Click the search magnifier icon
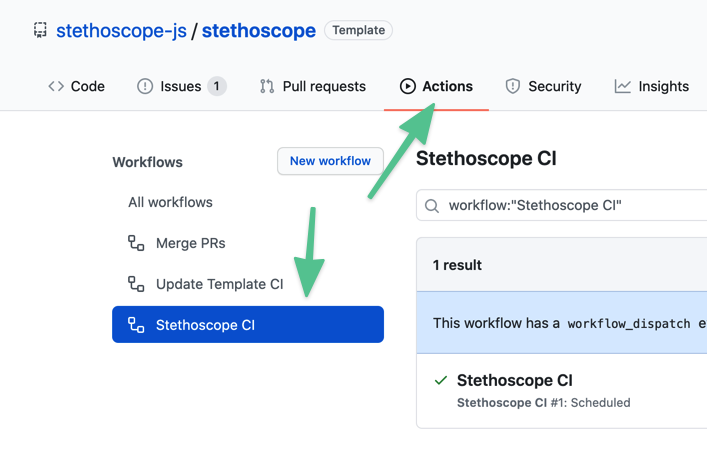The height and width of the screenshot is (466, 707). point(433,206)
